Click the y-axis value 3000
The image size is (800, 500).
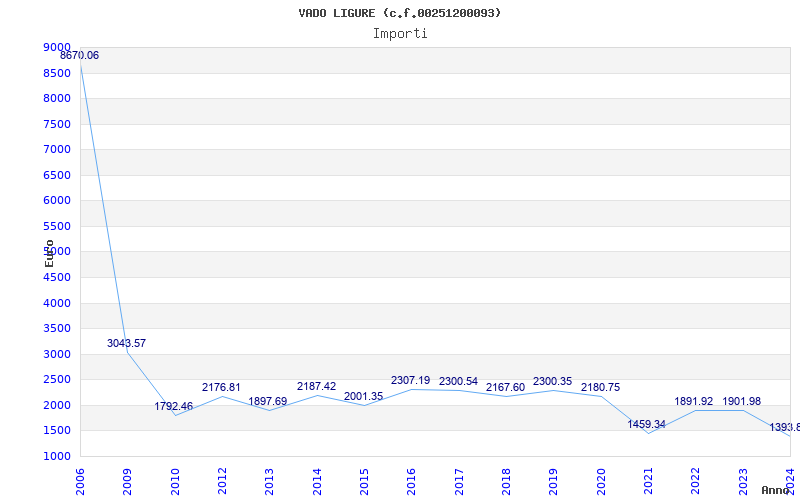(57, 355)
